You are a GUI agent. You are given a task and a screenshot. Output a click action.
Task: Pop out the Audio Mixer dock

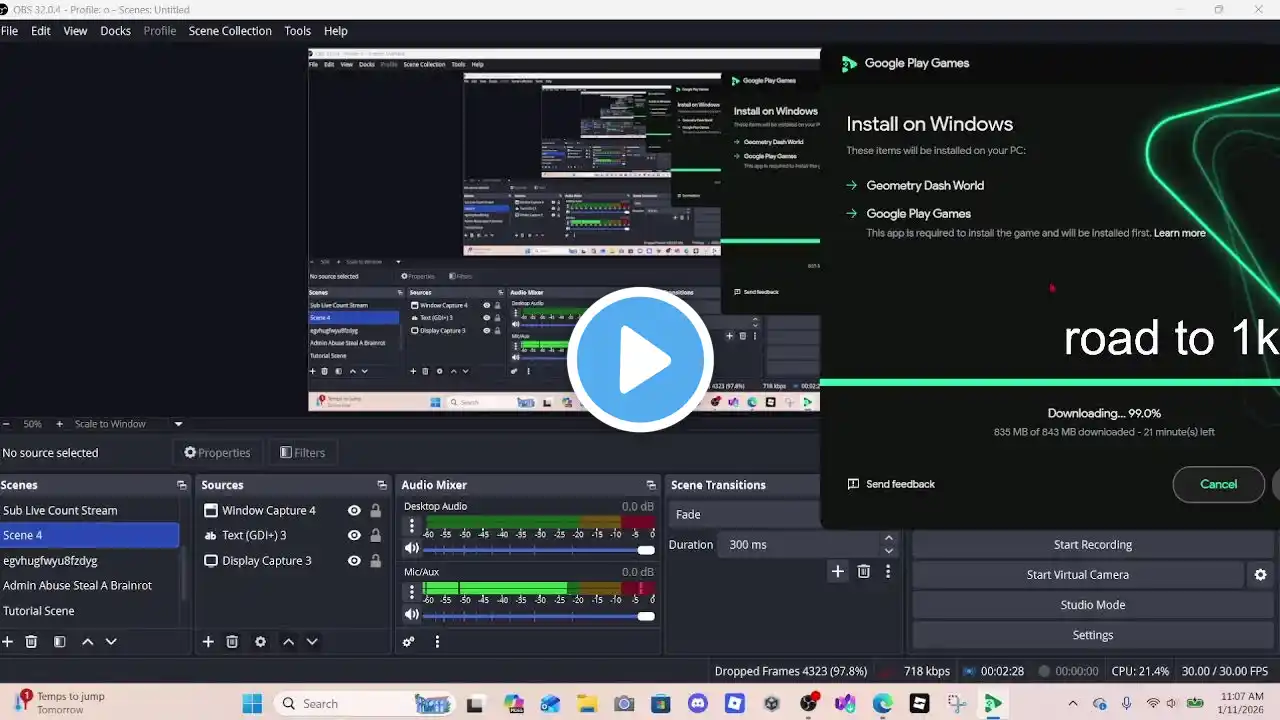tap(651, 485)
